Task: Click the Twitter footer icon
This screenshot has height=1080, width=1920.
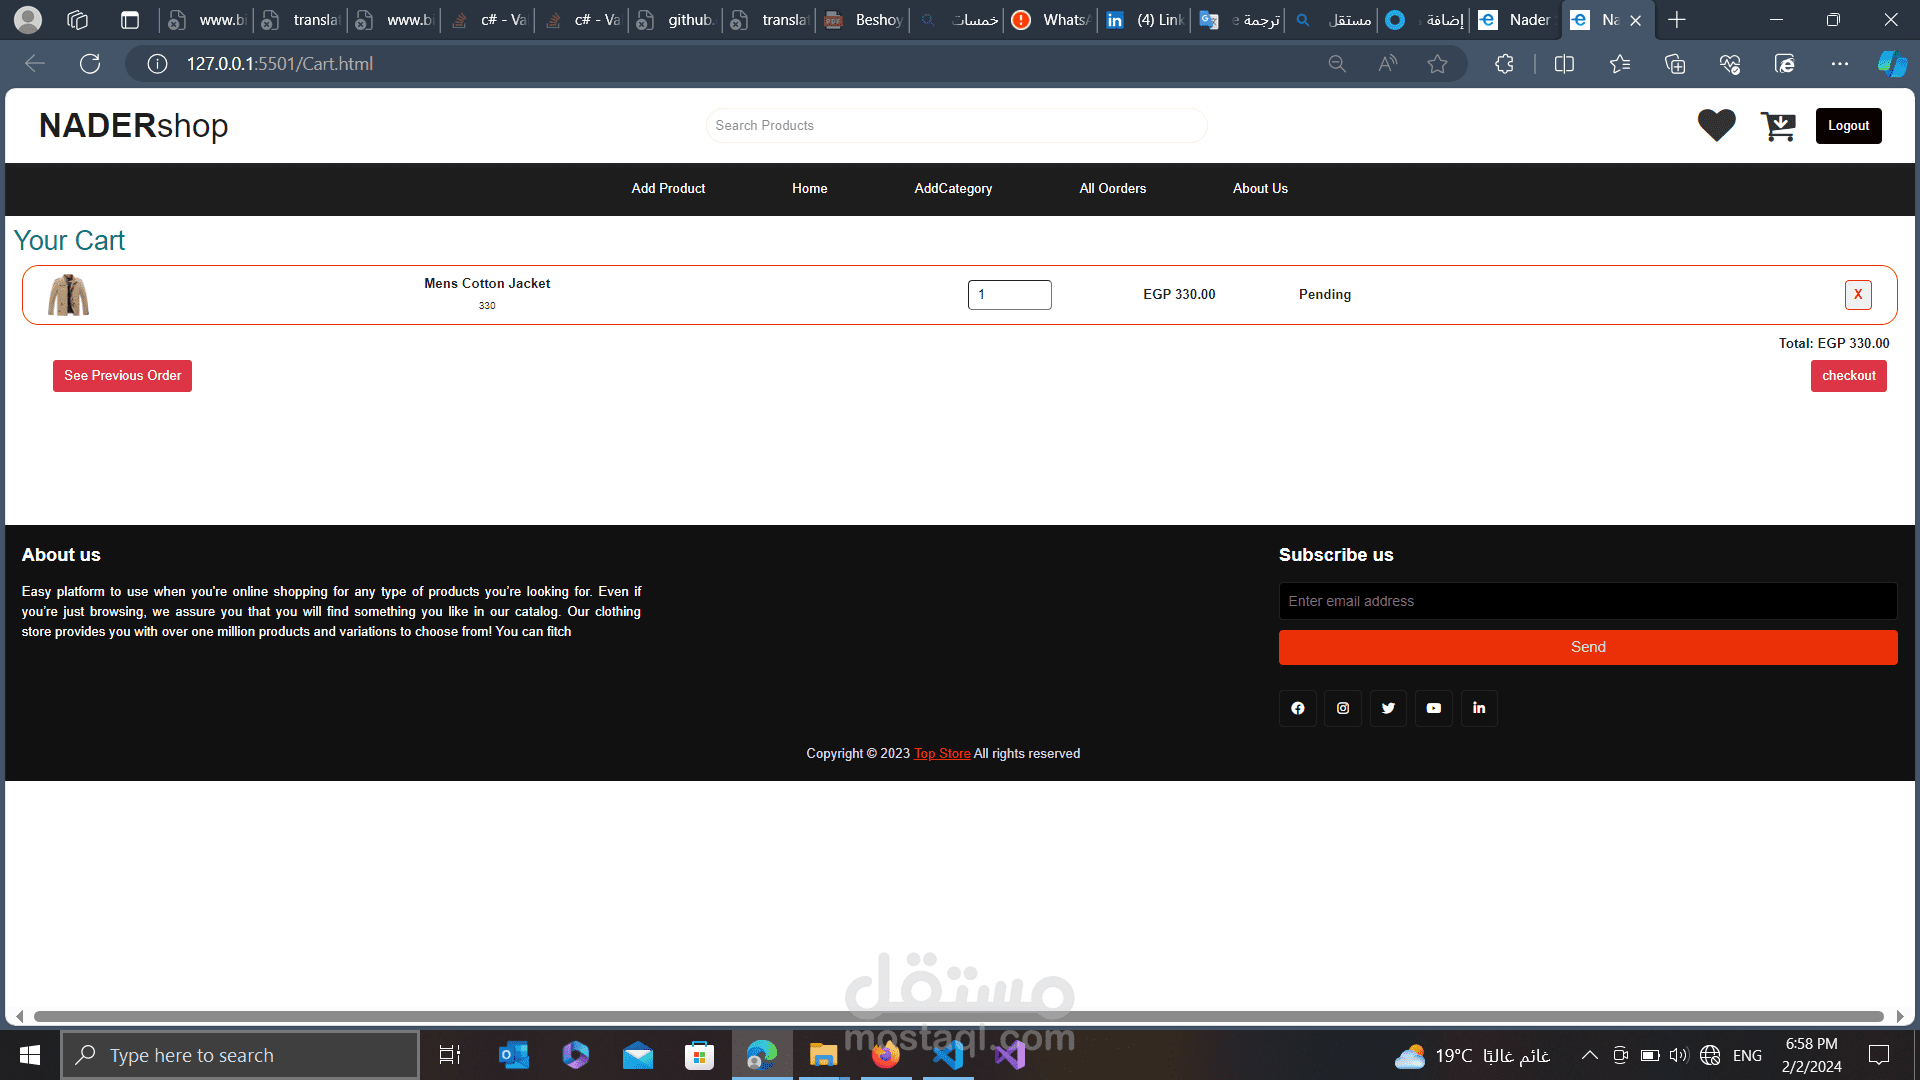Action: coord(1388,708)
